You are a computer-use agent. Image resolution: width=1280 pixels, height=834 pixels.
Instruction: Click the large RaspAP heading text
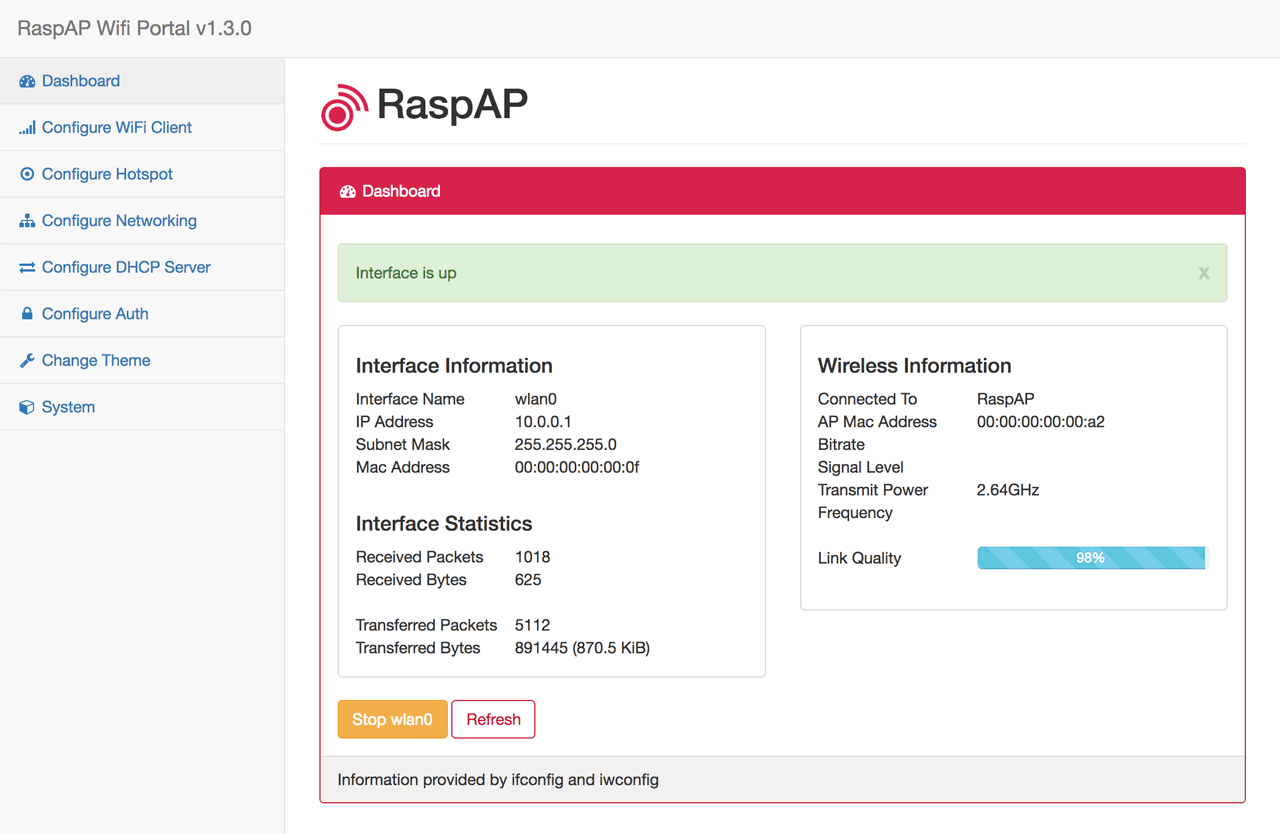[x=453, y=104]
